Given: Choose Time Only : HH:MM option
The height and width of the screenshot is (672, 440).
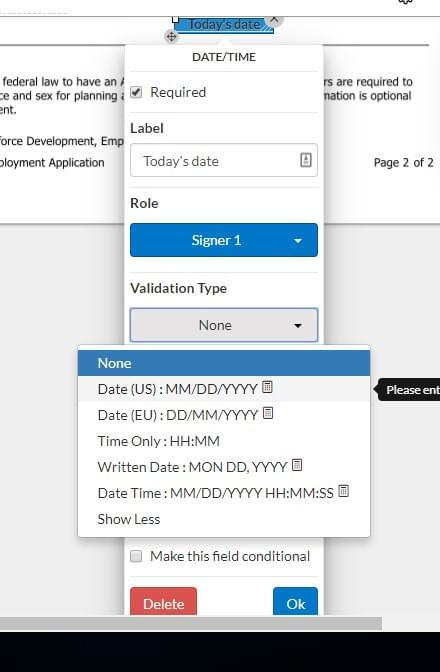Looking at the screenshot, I should pyautogui.click(x=224, y=441).
